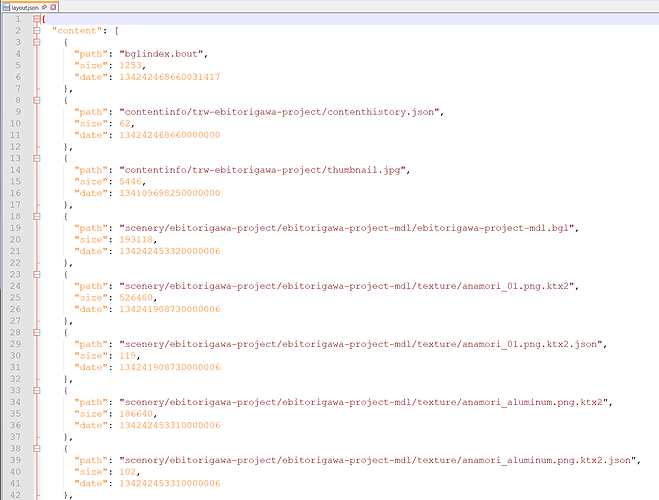Click the thumbnail.jpg path string
This screenshot has height=500, width=659.
[263, 170]
